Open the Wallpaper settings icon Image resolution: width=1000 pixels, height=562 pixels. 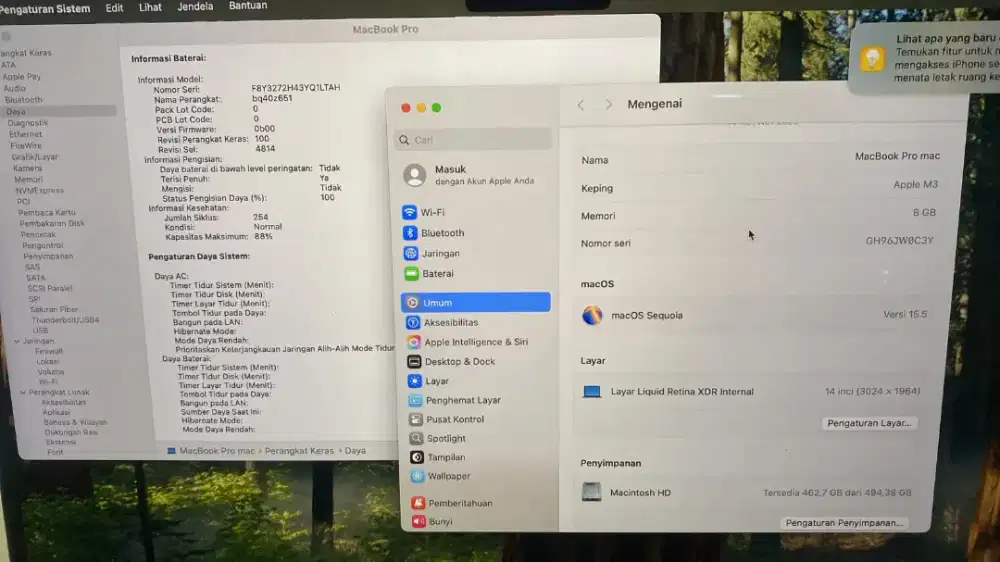(x=417, y=476)
